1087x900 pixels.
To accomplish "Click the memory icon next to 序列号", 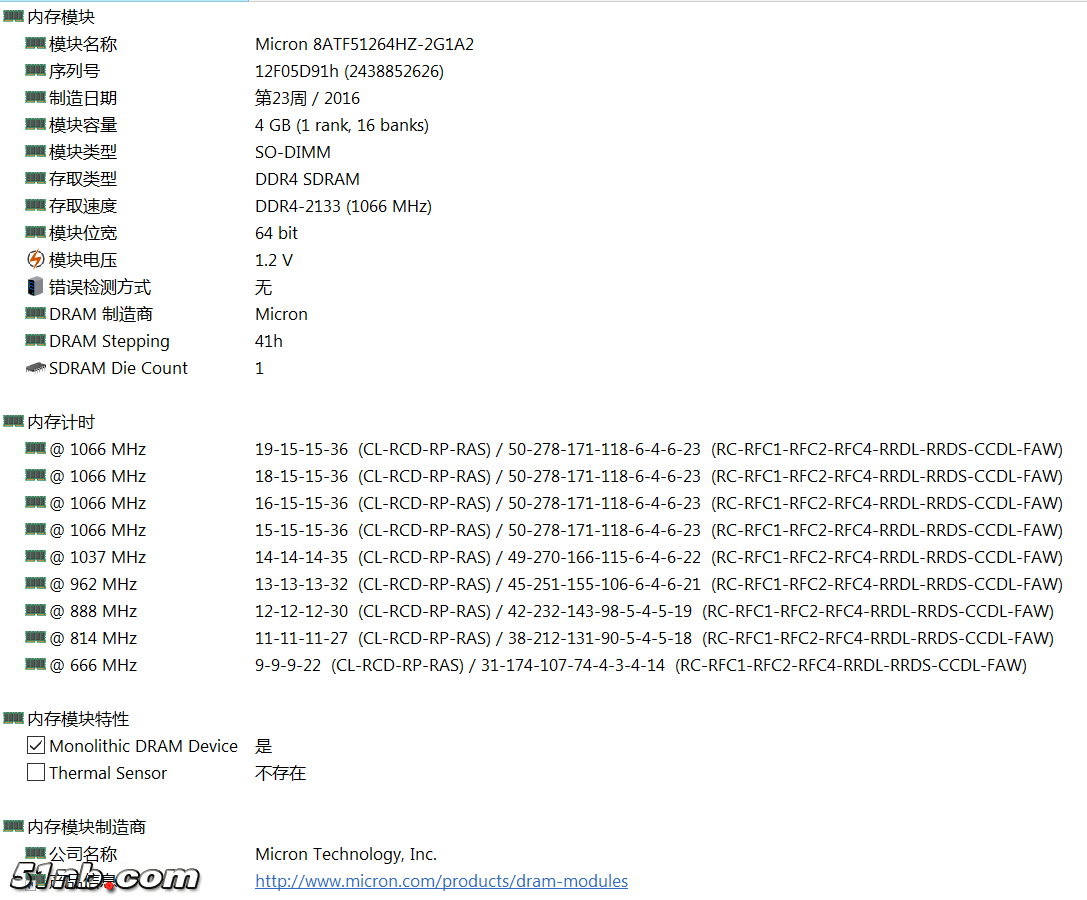I will [35, 70].
